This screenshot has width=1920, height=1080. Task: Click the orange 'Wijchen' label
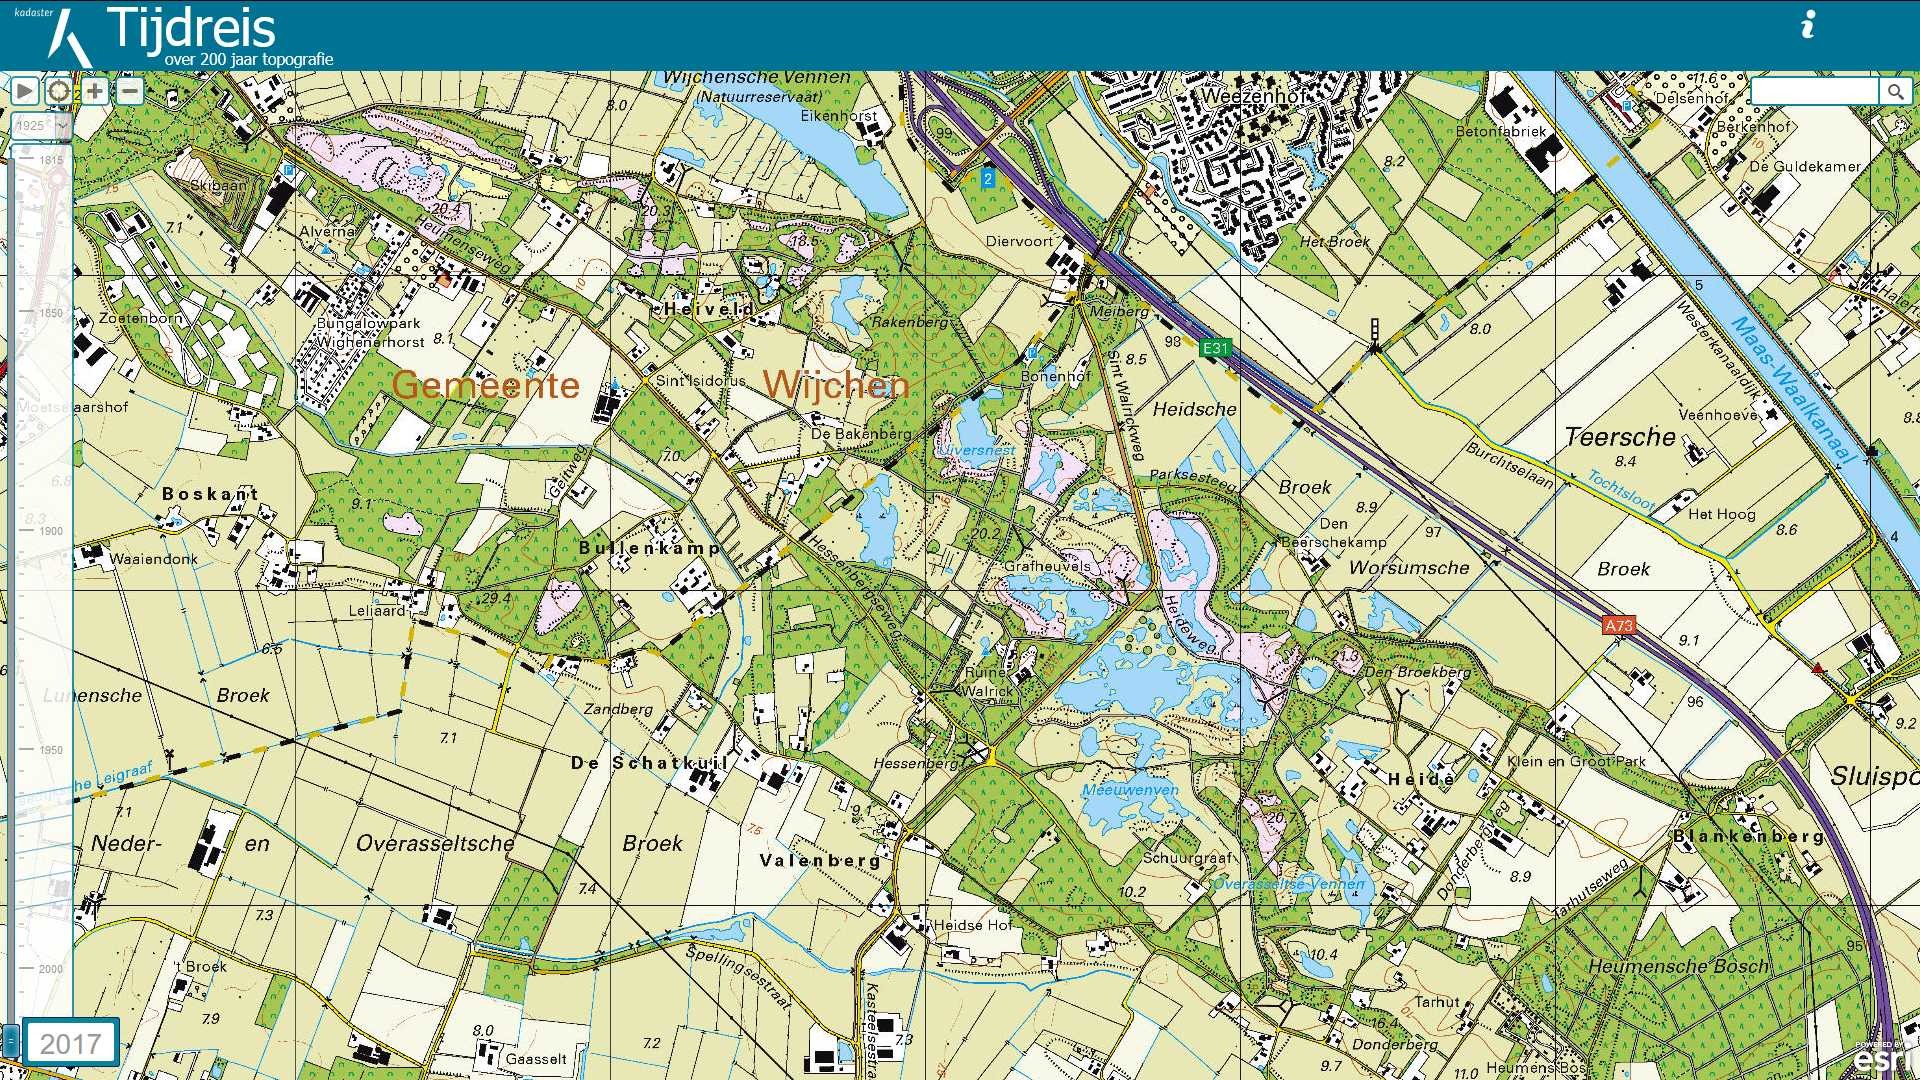[836, 385]
